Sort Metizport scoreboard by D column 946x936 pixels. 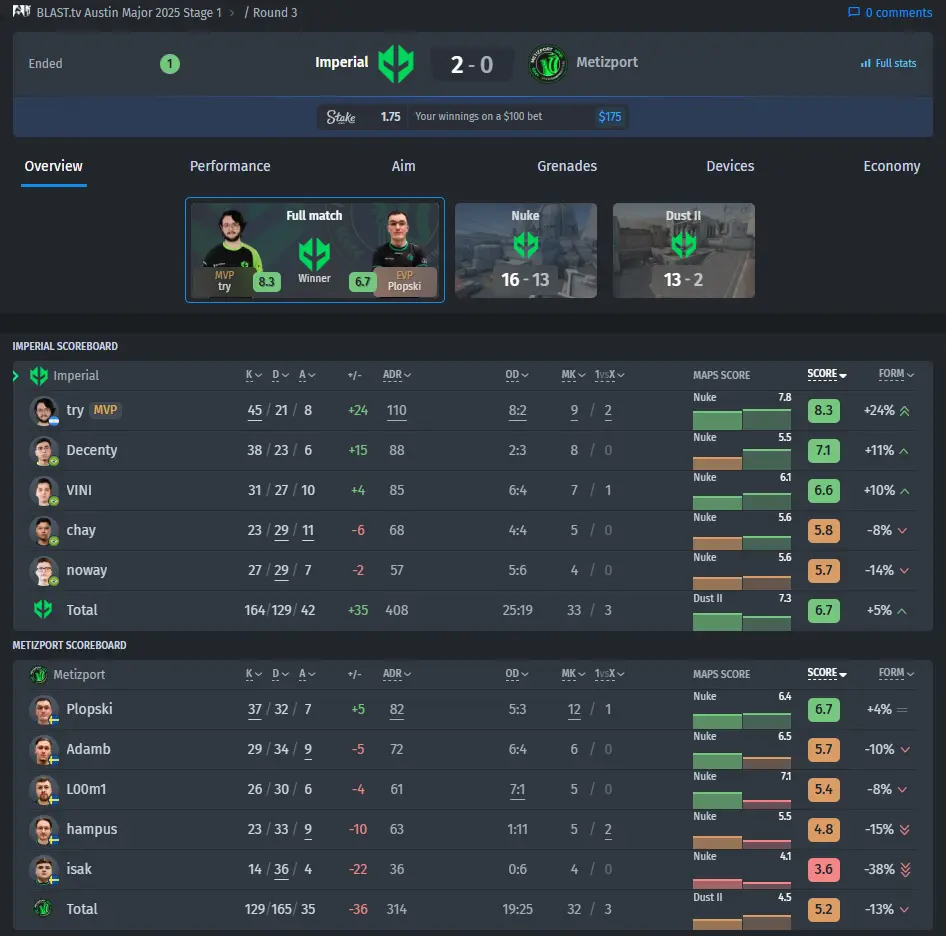(280, 673)
